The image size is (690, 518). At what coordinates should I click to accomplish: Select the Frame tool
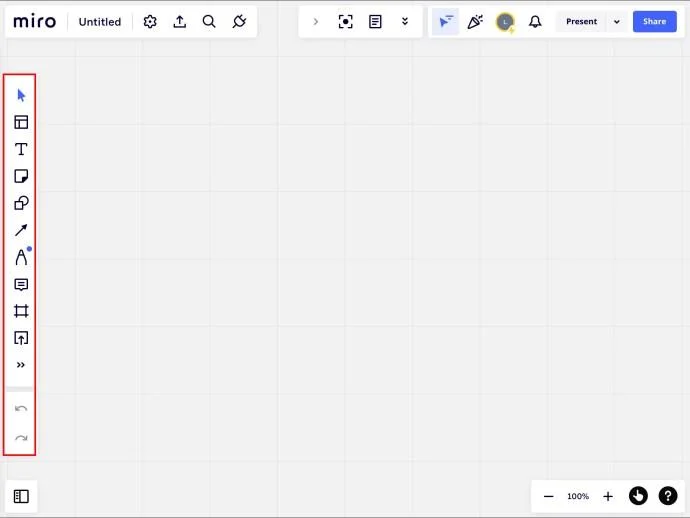(x=21, y=311)
